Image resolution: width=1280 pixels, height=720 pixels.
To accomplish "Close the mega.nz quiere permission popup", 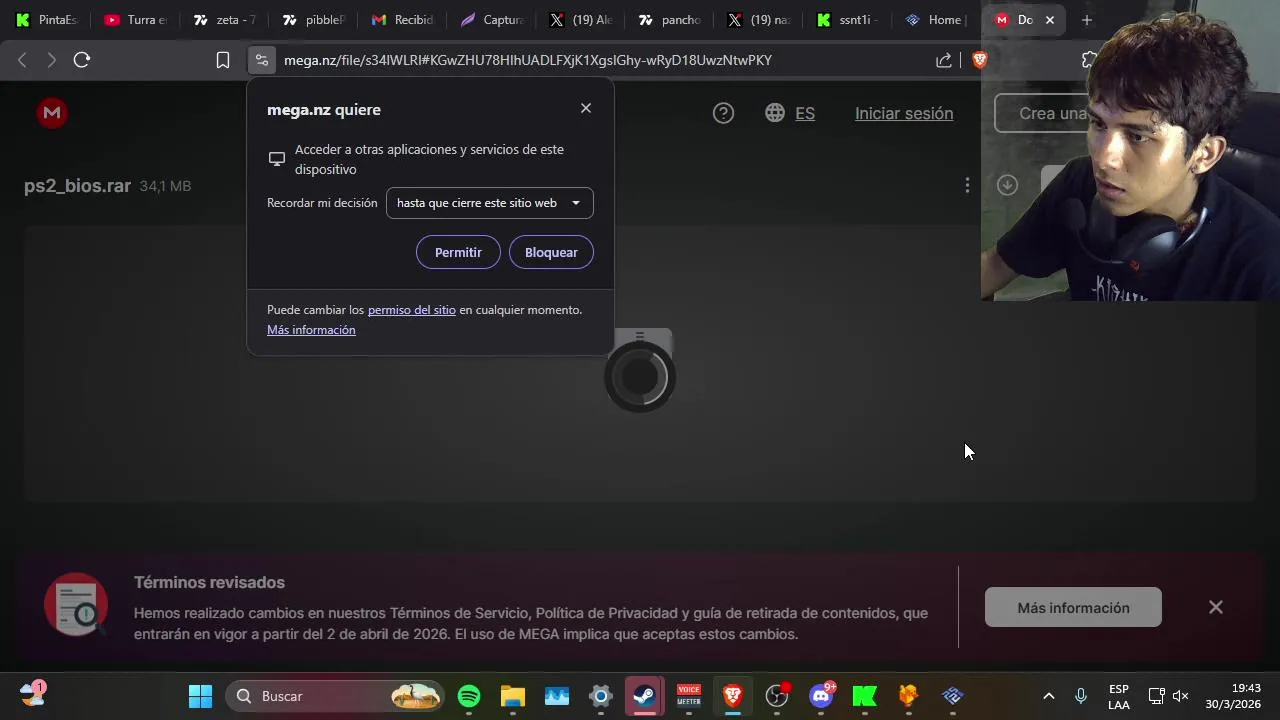I will (586, 108).
